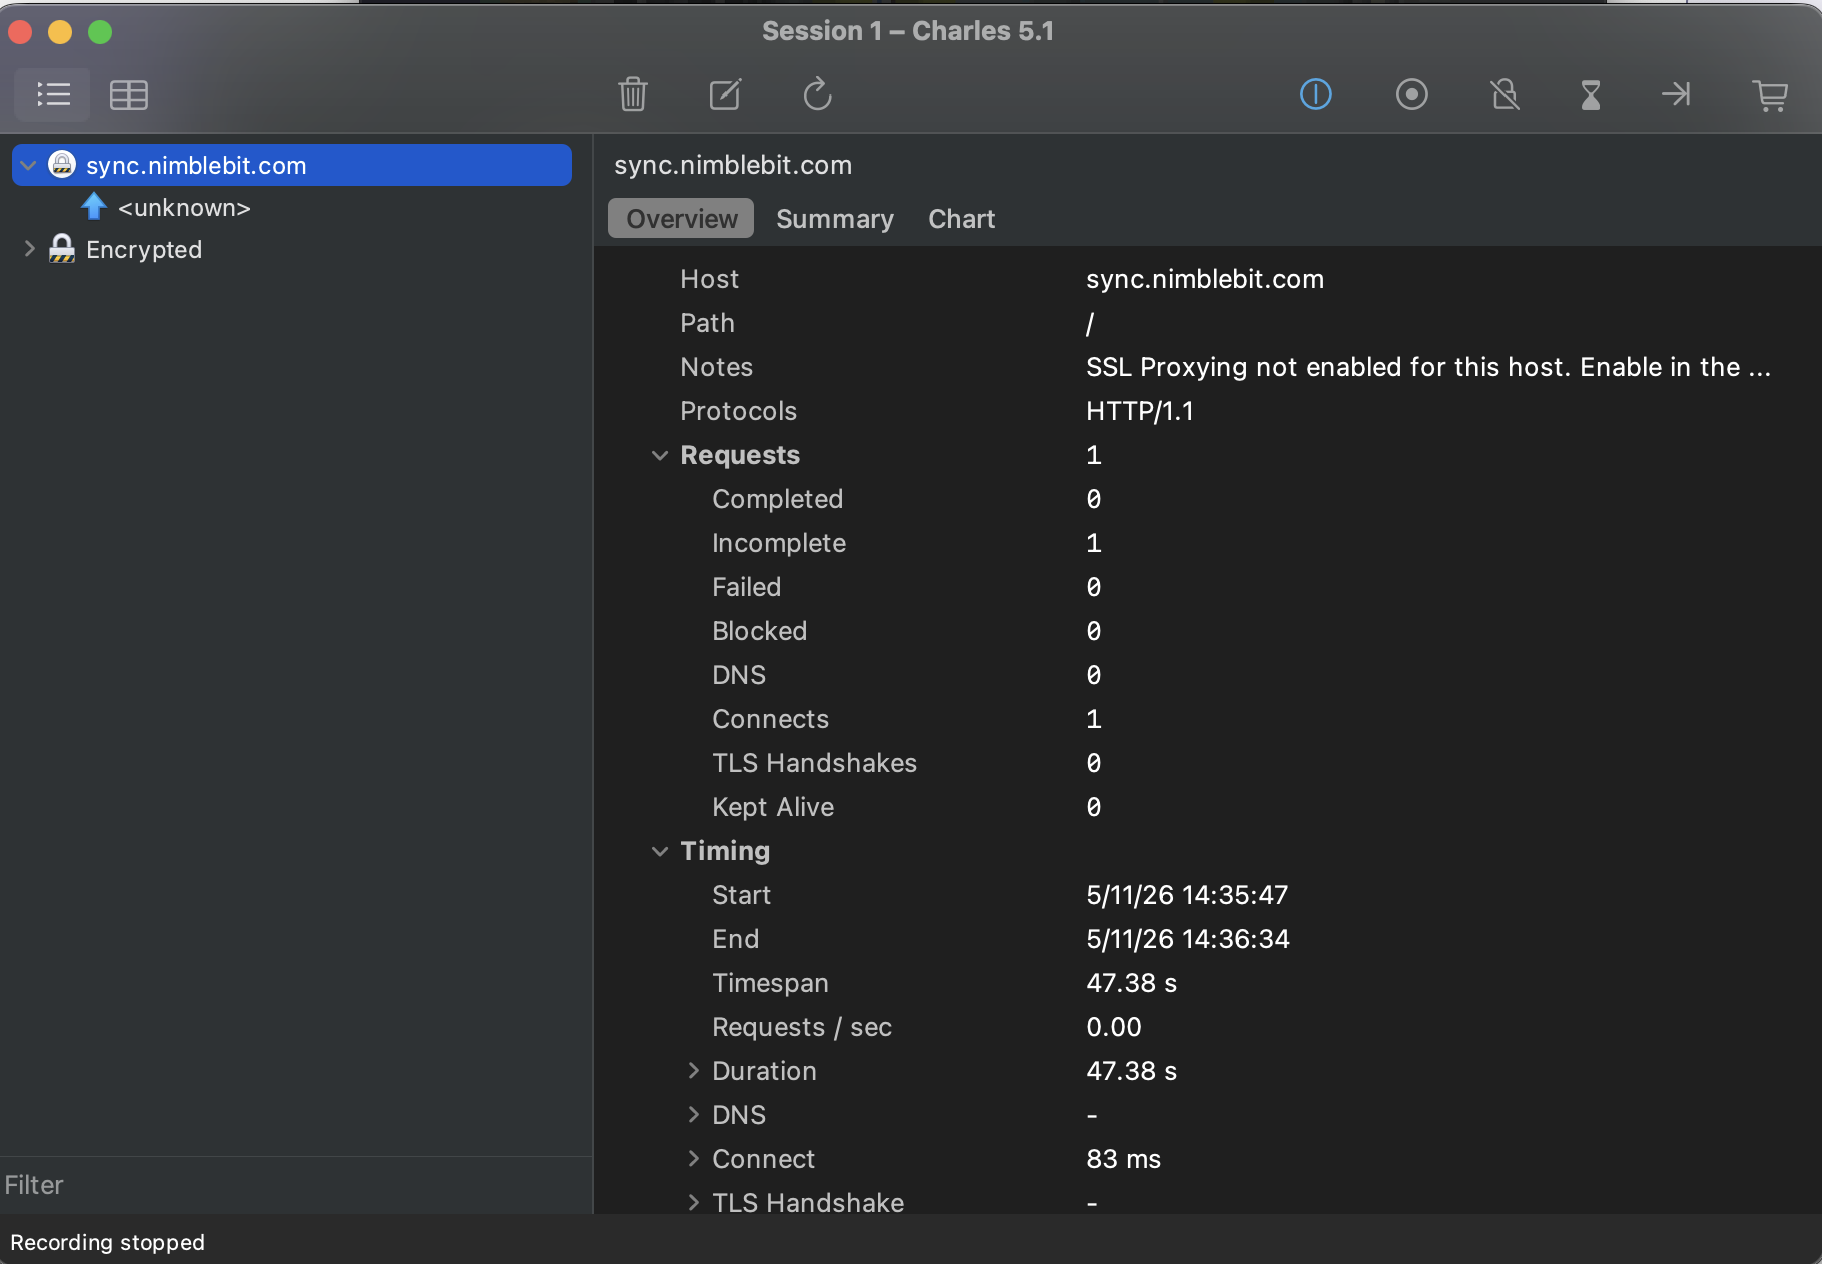1822x1264 pixels.
Task: Click the Protocols row label
Action: coord(738,411)
